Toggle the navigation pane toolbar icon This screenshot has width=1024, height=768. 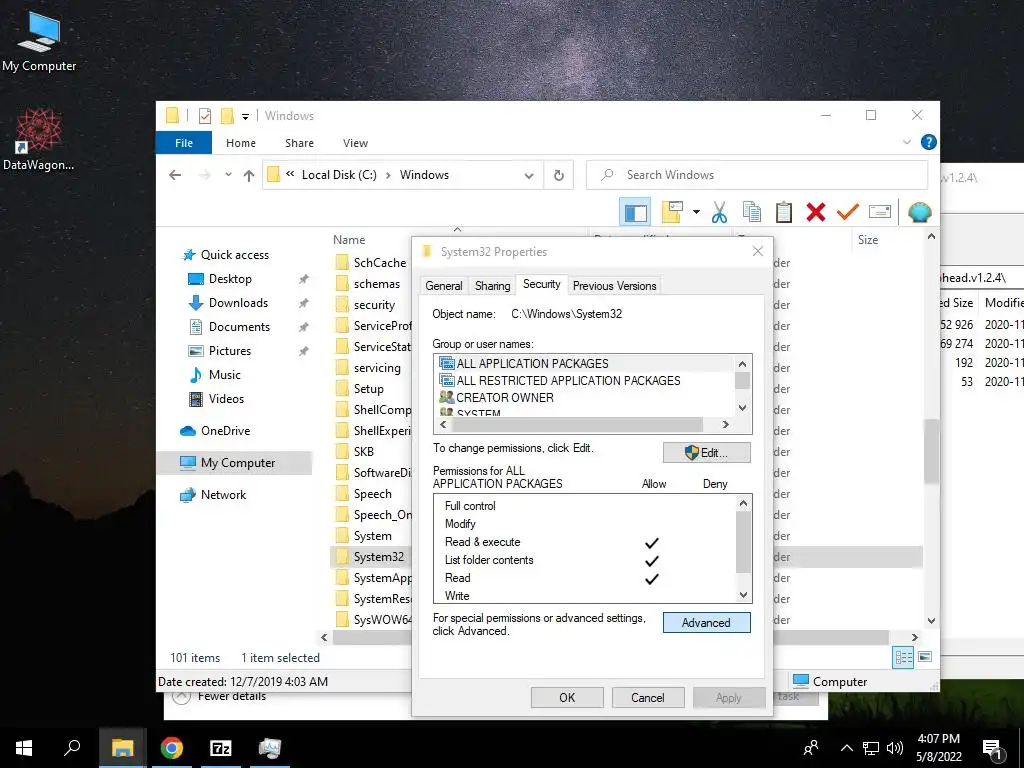635,212
